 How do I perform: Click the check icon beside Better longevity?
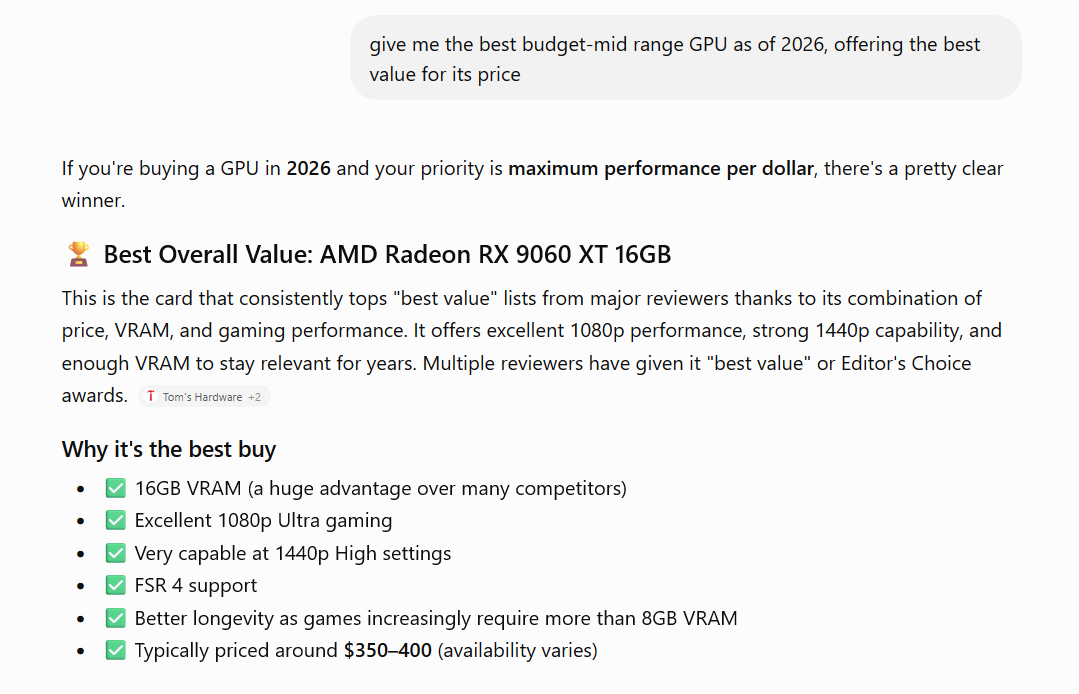[116, 618]
